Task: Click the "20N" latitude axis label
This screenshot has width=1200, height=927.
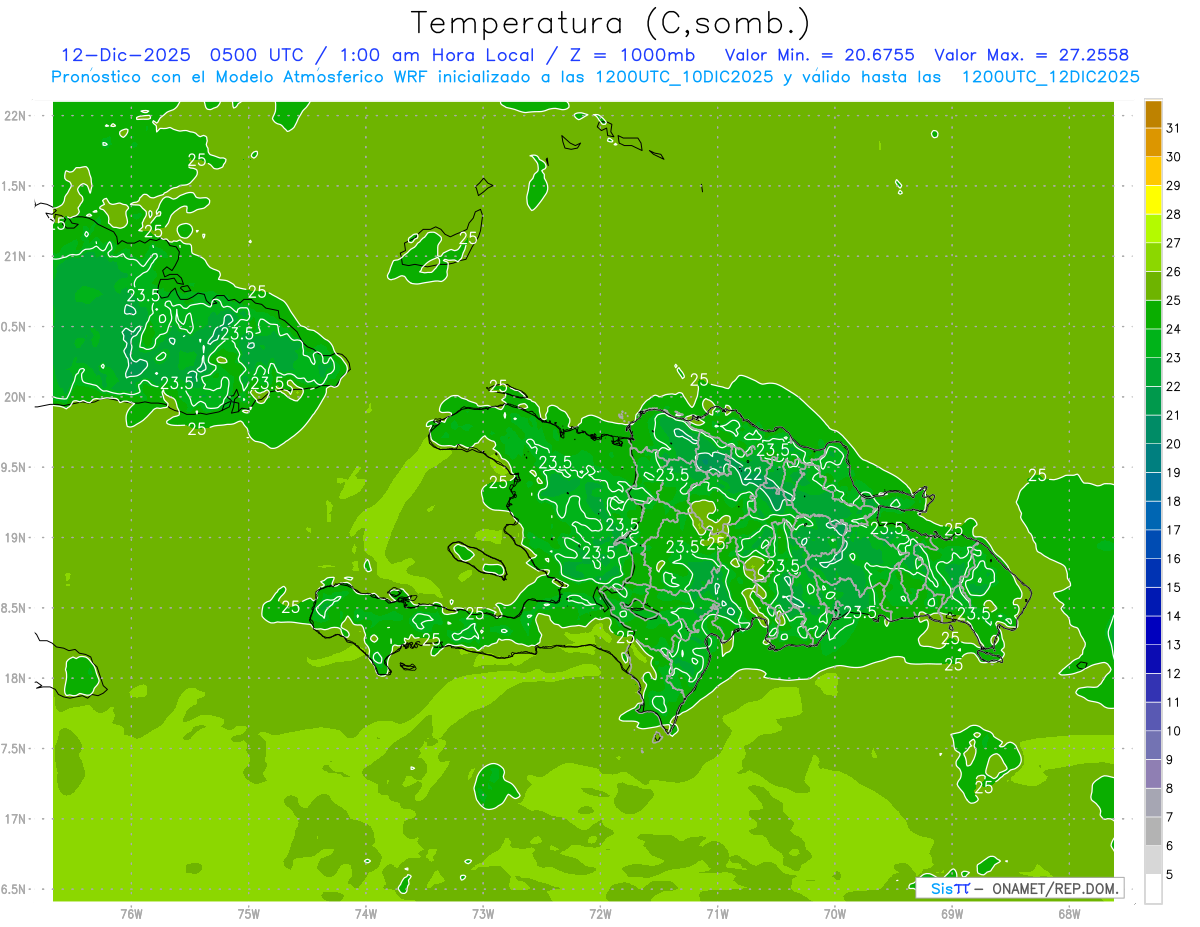Action: 16,397
